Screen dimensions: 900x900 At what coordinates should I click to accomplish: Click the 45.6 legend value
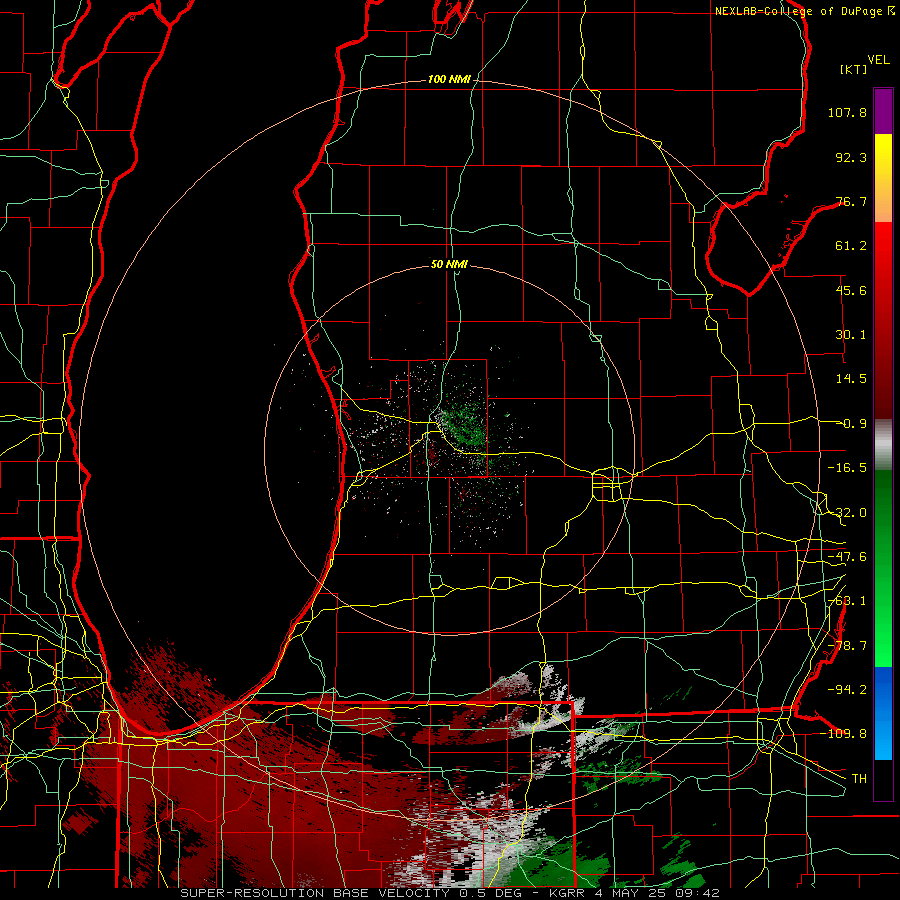tap(851, 290)
